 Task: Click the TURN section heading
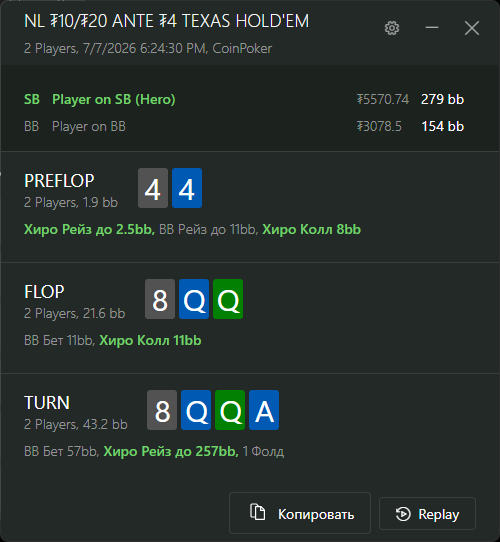click(x=47, y=403)
